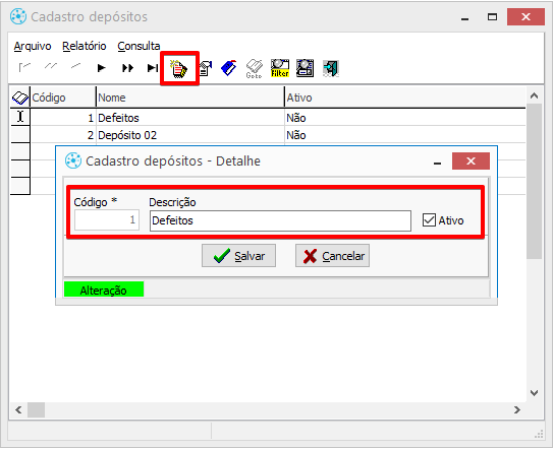The height and width of the screenshot is (451, 556).
Task: Toggle the Ativo checkbox
Action: click(x=429, y=220)
